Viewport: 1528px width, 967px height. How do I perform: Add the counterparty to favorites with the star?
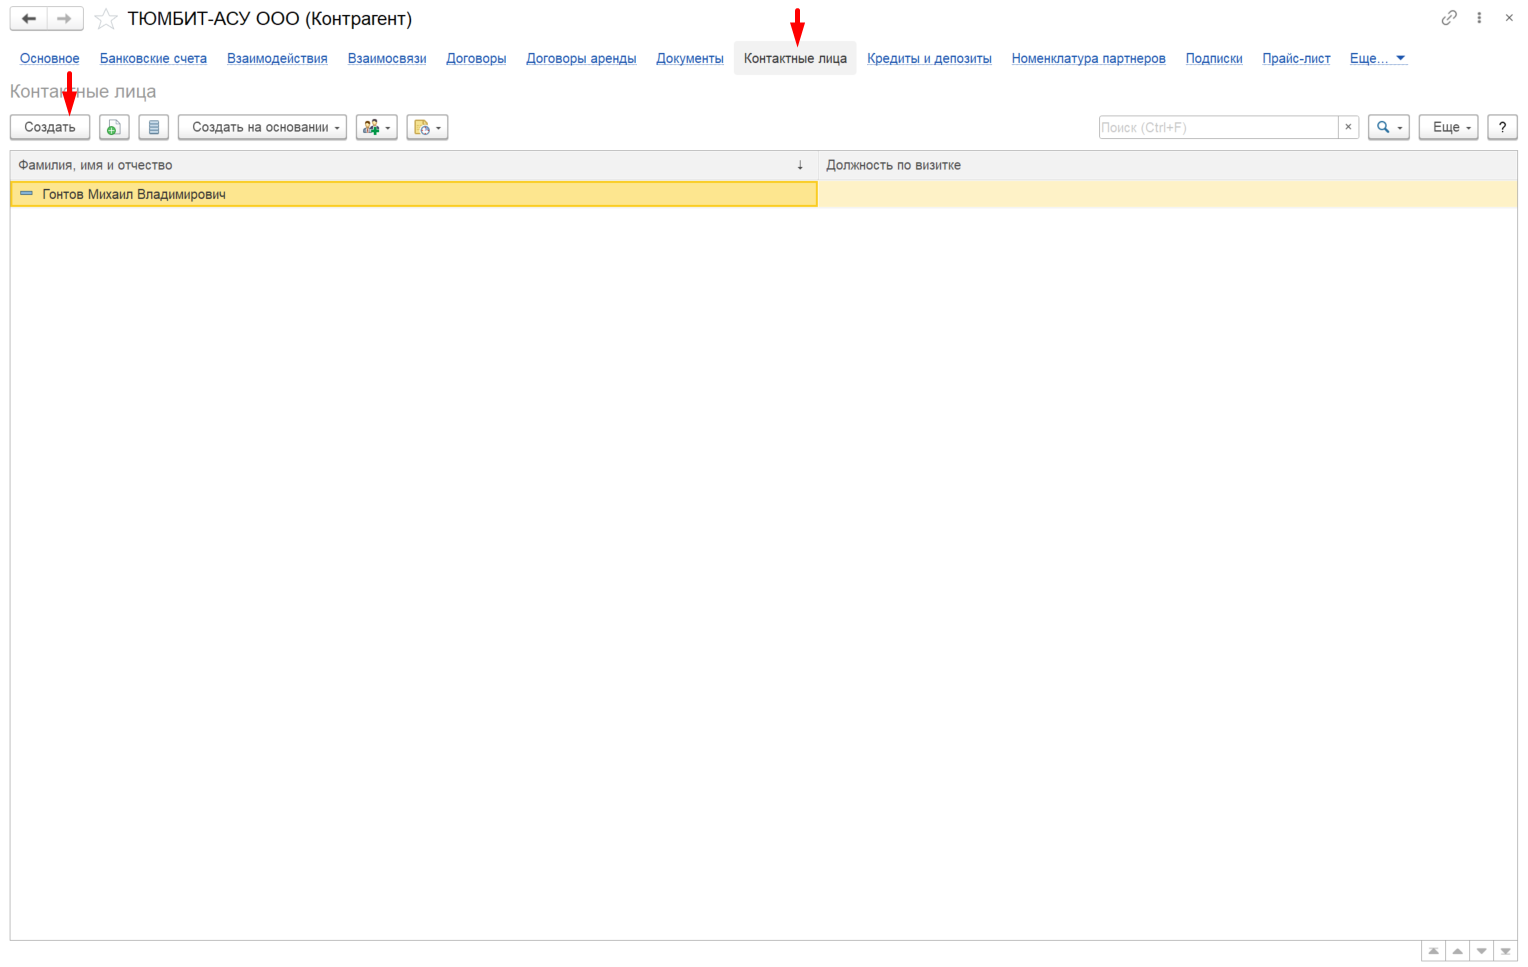click(105, 19)
